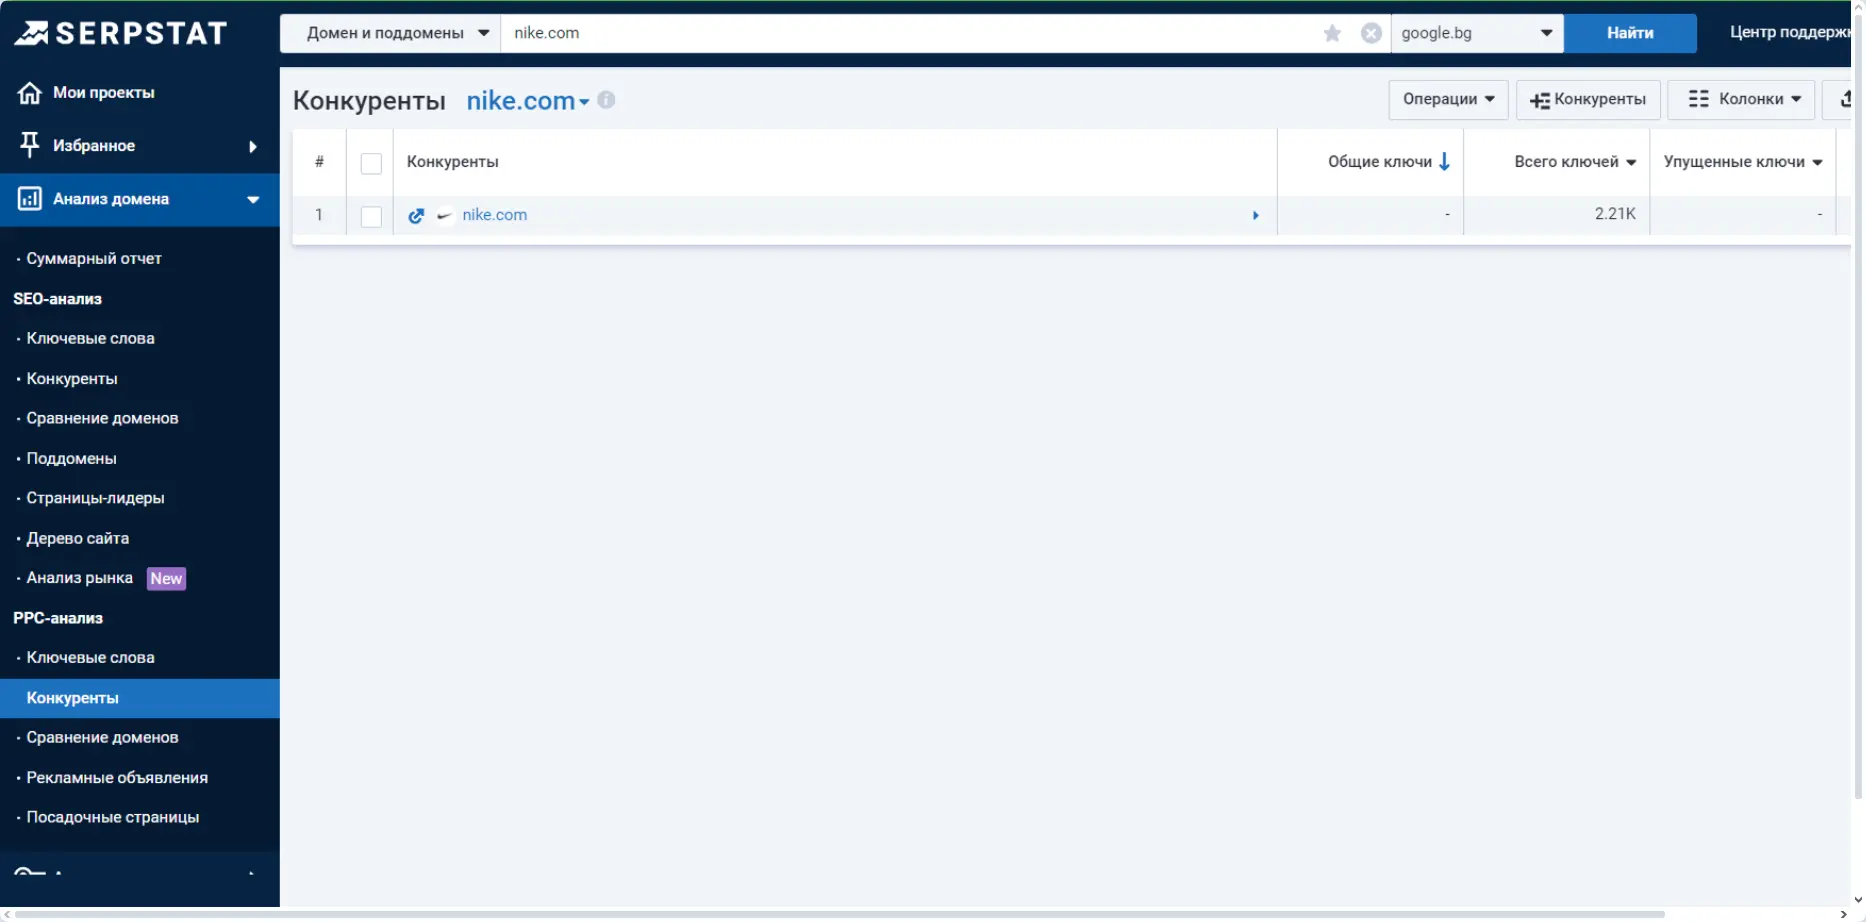Open Суммарный отчет in sidebar

tap(94, 258)
